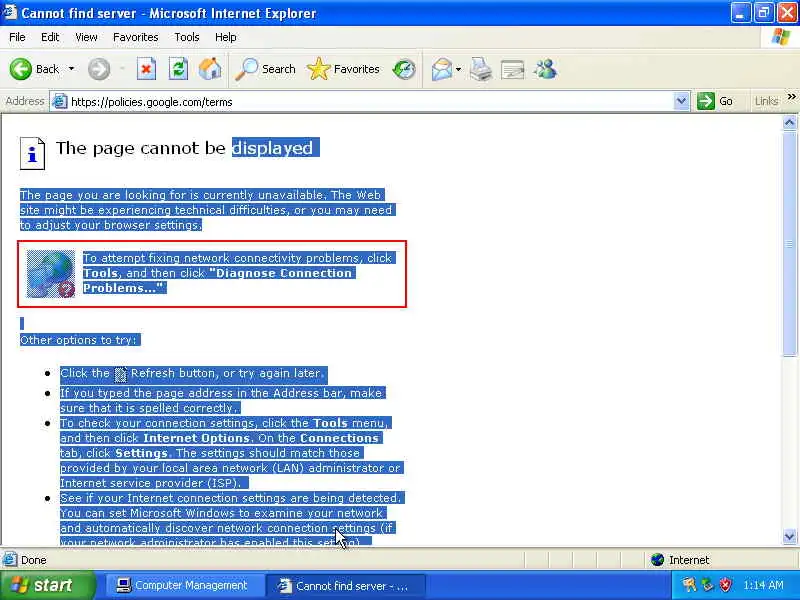
Task: Click the small Refresh icon in bullet list
Action: [120, 374]
